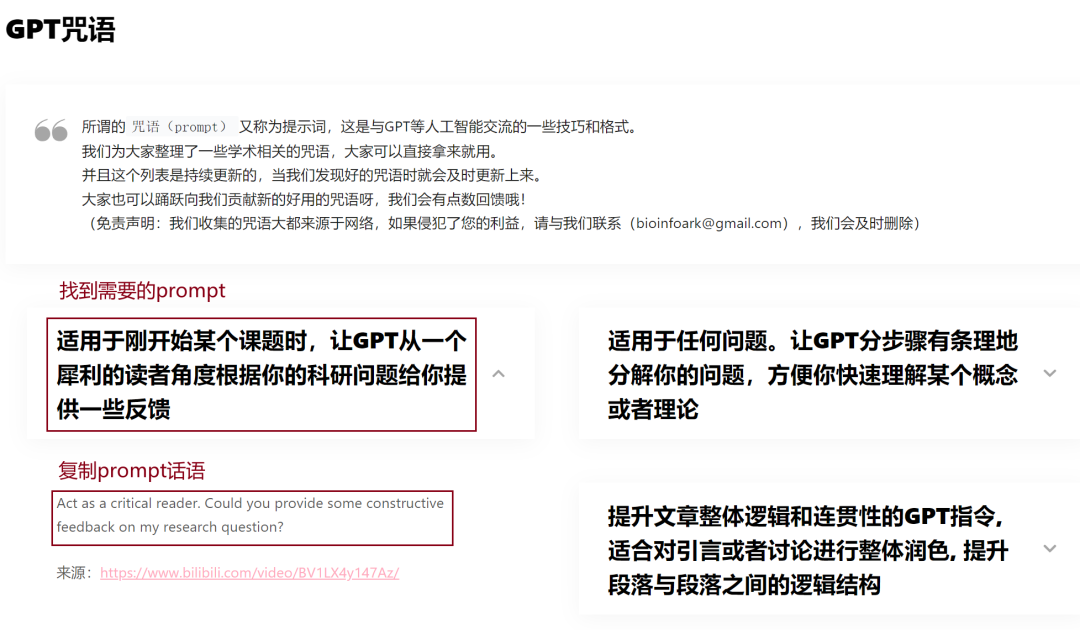Image resolution: width=1080 pixels, height=630 pixels.
Task: Click the 来源： label
Action: (x=74, y=573)
